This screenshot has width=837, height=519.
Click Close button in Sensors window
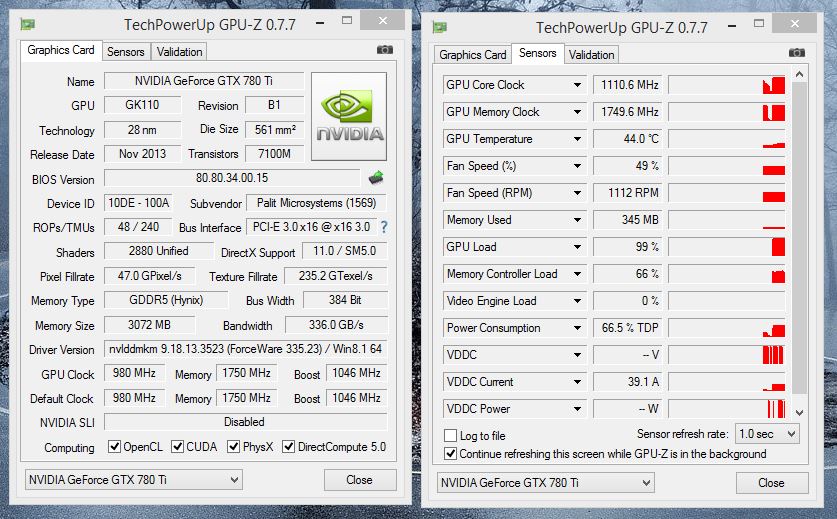point(772,483)
